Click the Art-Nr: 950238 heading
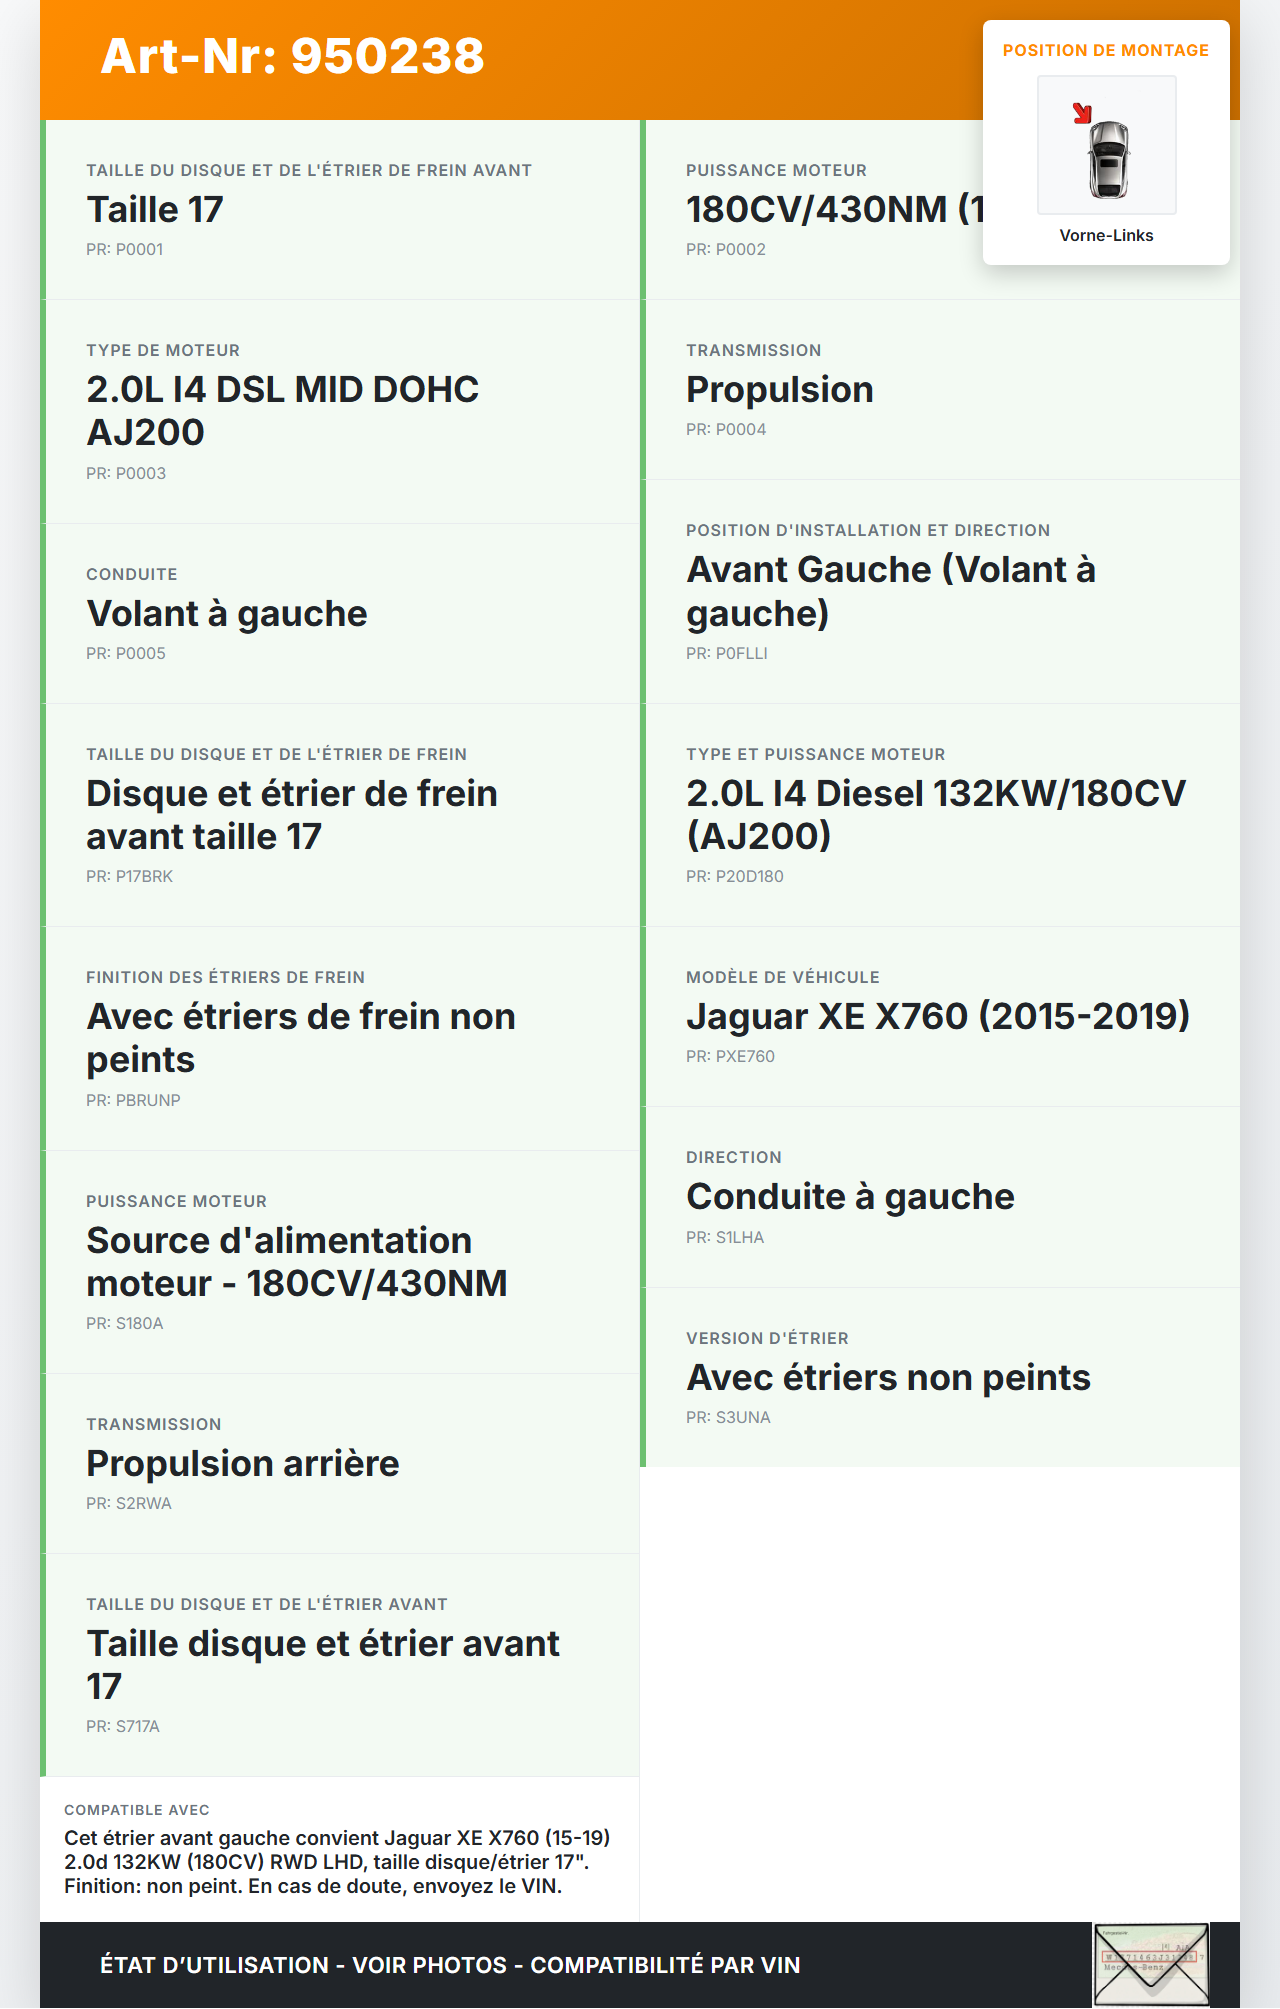 292,56
